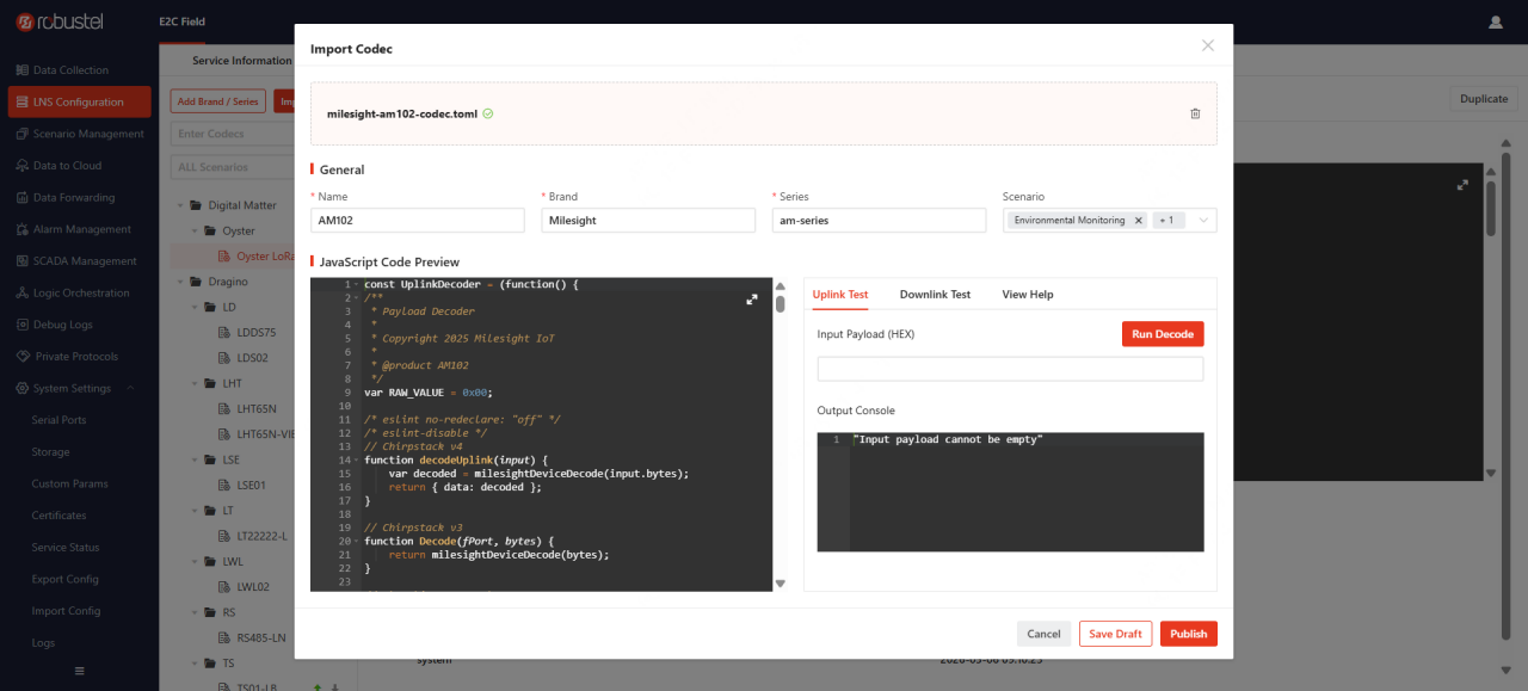Viewport: 1528px width, 692px height.
Task: Select the Service Information tab
Action: 241,60
